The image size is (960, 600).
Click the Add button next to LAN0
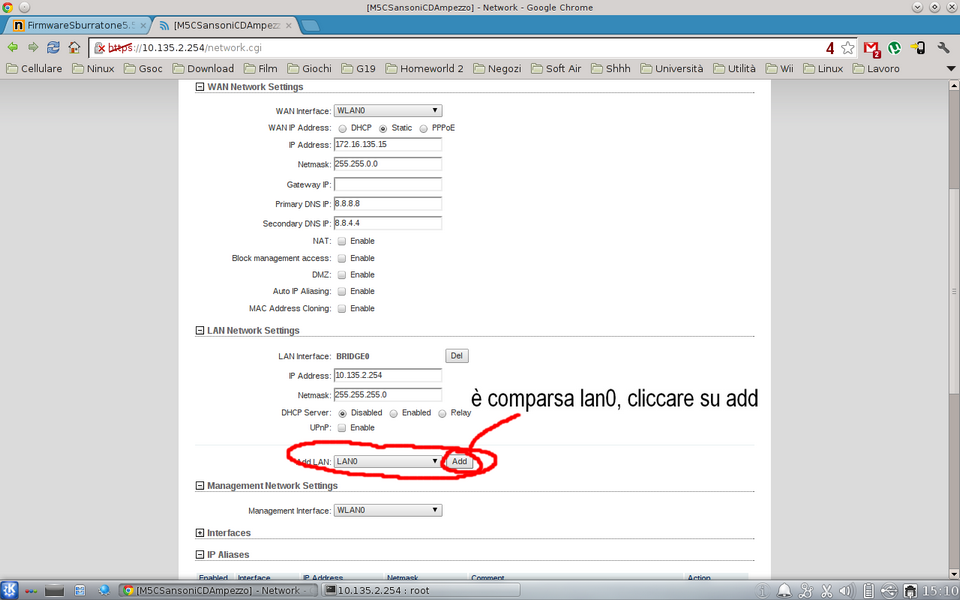click(459, 461)
